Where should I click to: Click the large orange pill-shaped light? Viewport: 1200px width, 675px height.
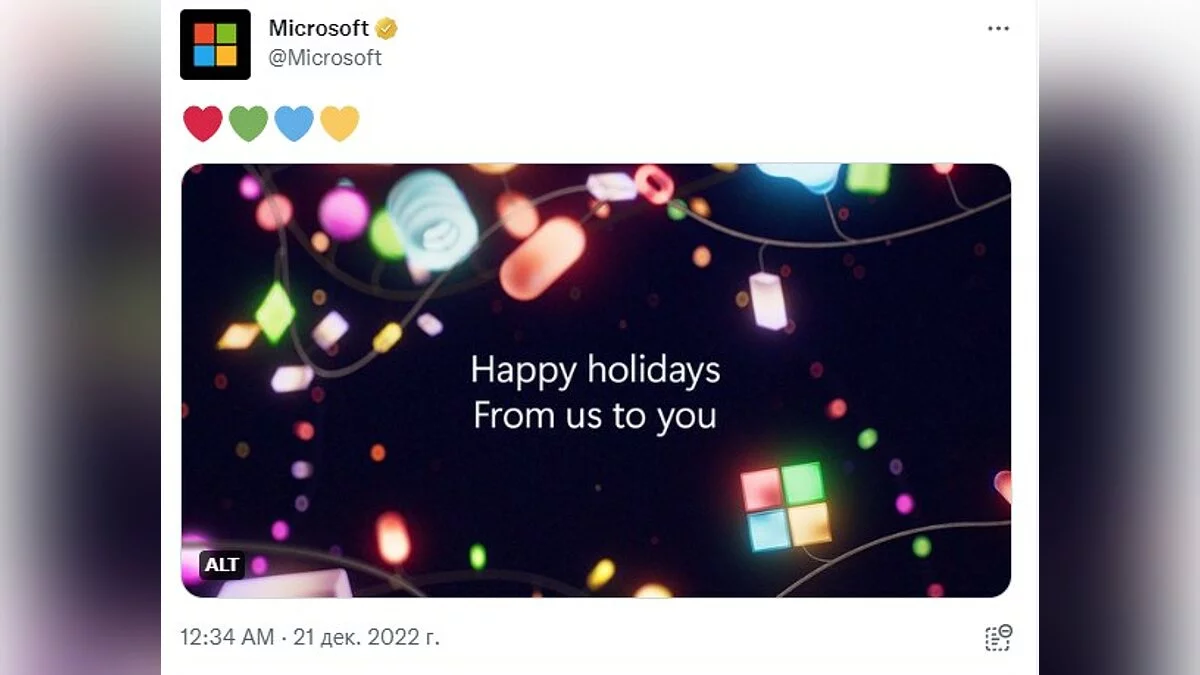coord(542,258)
